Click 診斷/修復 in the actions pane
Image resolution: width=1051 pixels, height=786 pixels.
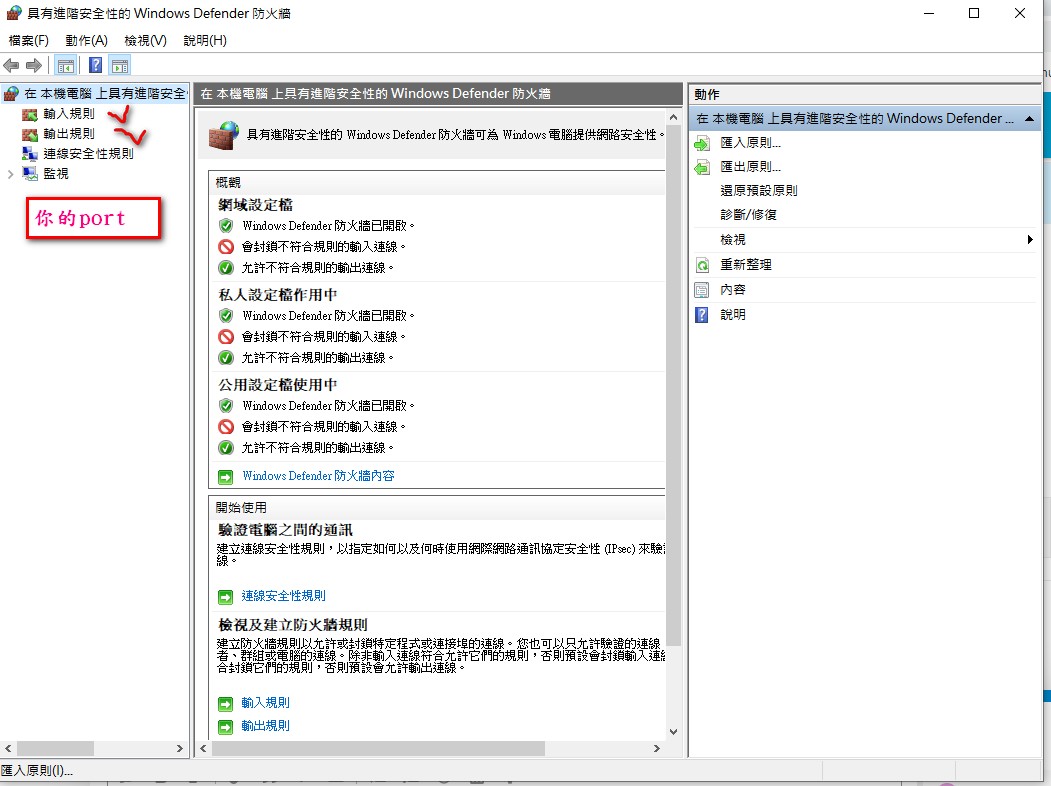pyautogui.click(x=748, y=215)
